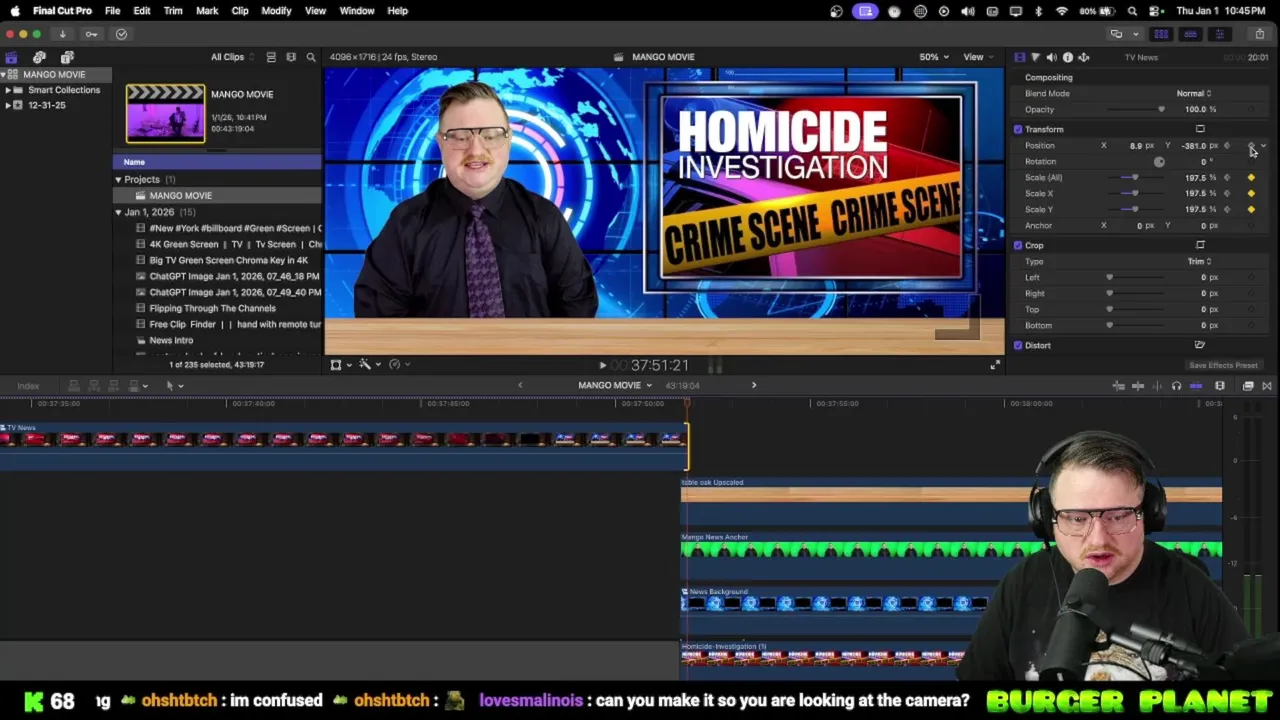Click the Crop onscreen controls icon
This screenshot has height=720, width=1280.
pyautogui.click(x=1200, y=245)
